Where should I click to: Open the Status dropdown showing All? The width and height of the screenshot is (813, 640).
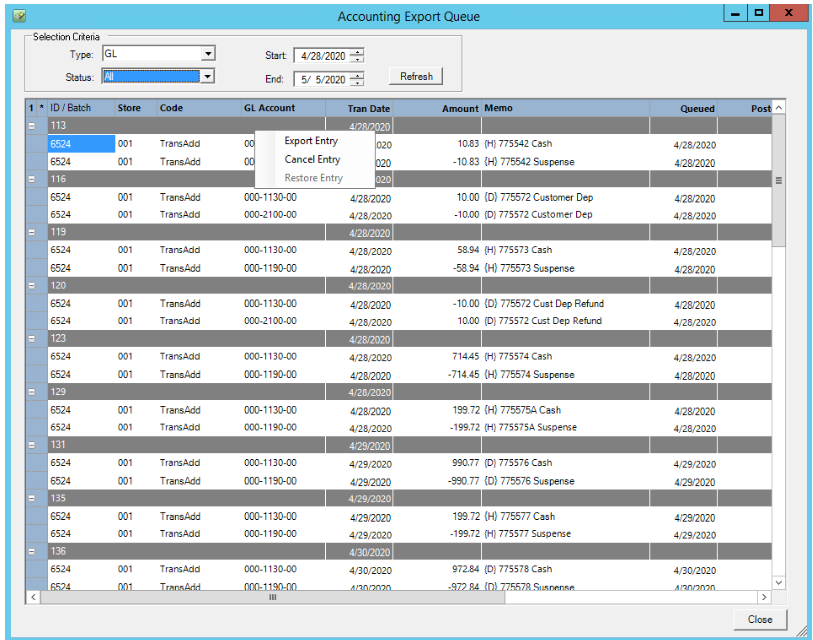point(208,76)
